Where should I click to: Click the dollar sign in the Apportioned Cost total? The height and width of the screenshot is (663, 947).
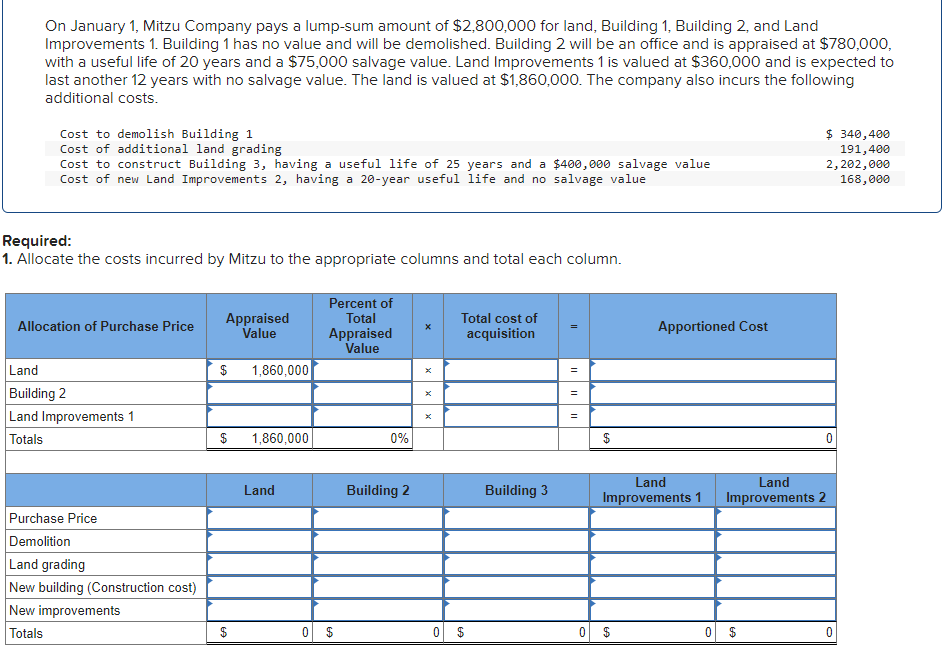point(608,438)
